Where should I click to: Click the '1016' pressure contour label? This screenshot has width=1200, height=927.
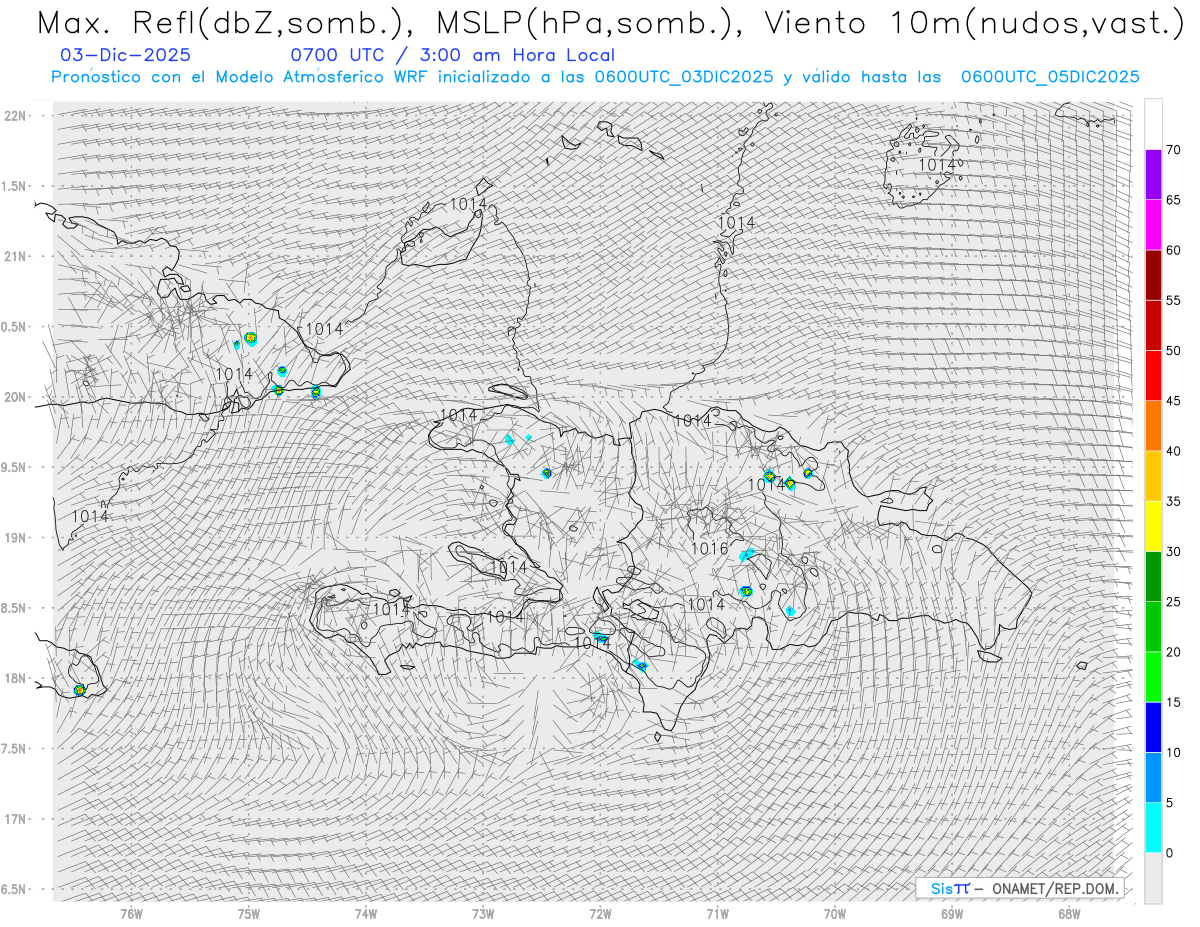pos(710,549)
